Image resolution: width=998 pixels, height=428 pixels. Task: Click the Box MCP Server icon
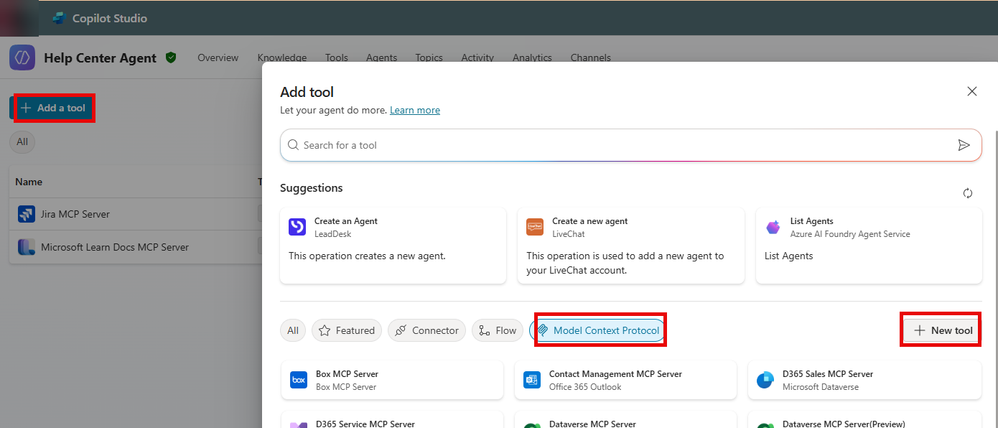[299, 380]
